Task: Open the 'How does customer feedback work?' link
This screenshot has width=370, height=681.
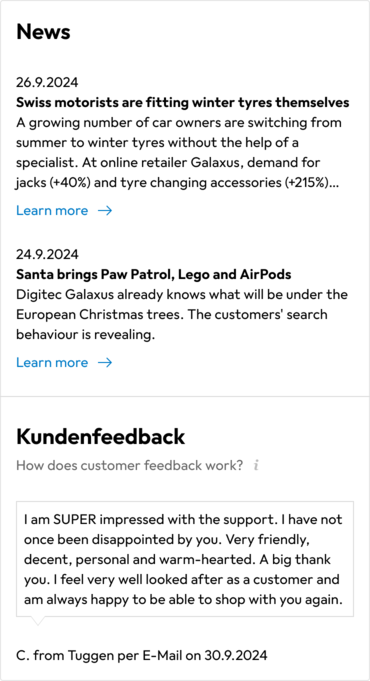Action: point(130,466)
